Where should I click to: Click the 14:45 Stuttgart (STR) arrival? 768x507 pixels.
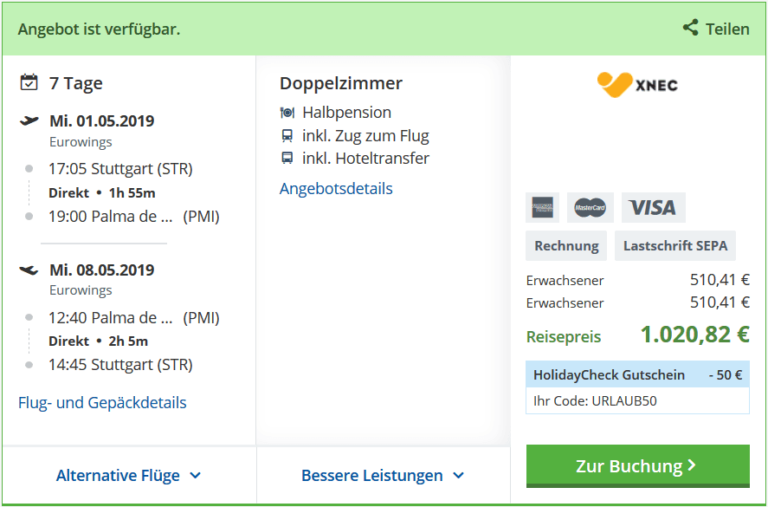click(120, 365)
